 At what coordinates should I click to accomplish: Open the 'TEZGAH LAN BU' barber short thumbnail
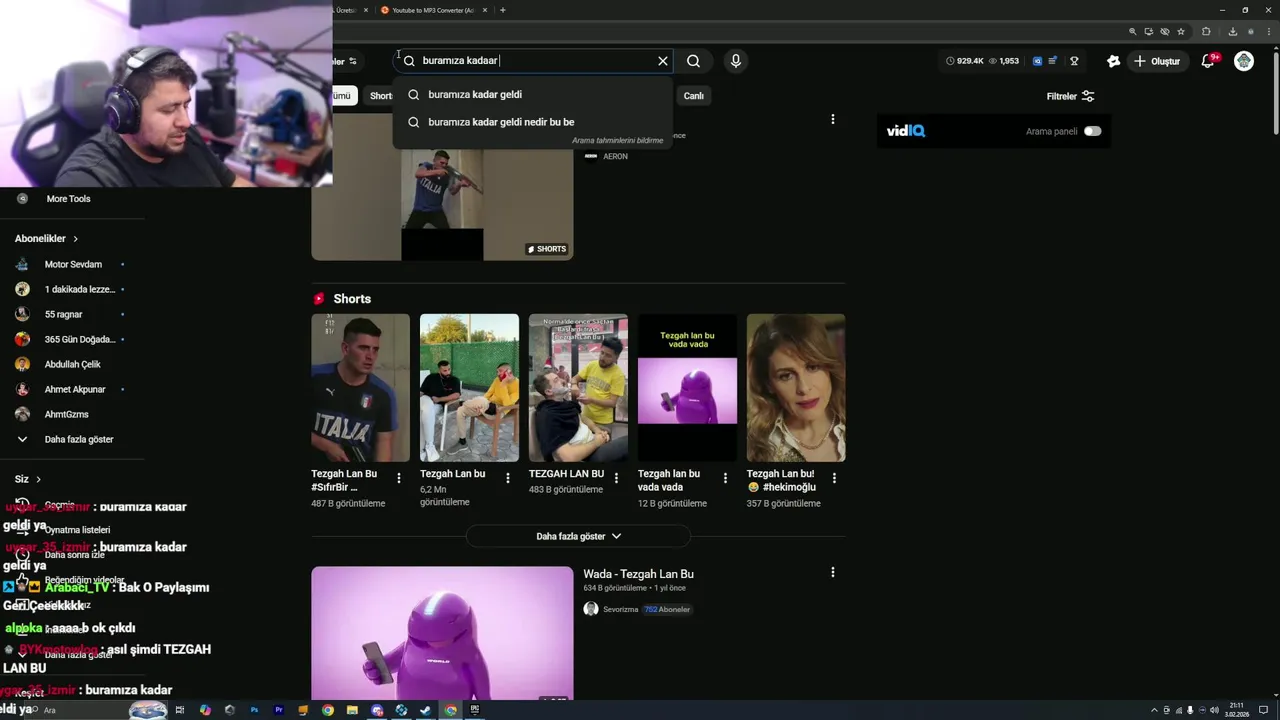point(578,388)
